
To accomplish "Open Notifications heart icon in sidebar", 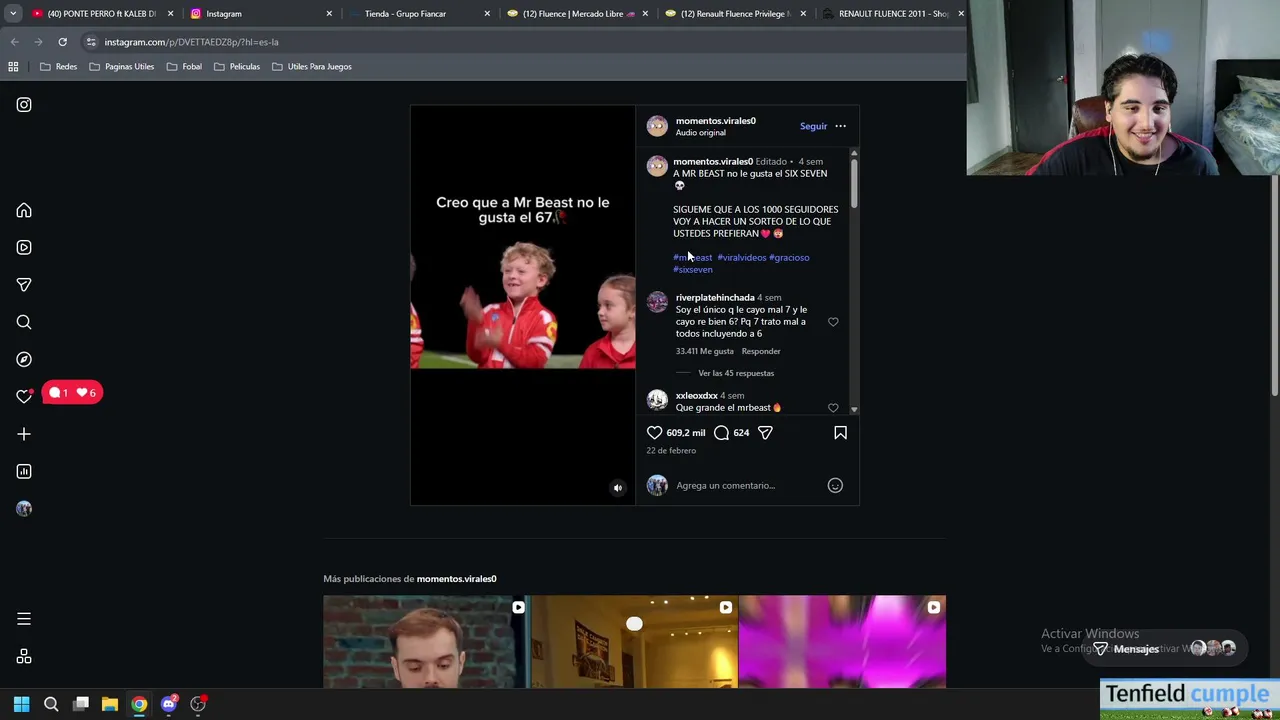I will point(24,397).
